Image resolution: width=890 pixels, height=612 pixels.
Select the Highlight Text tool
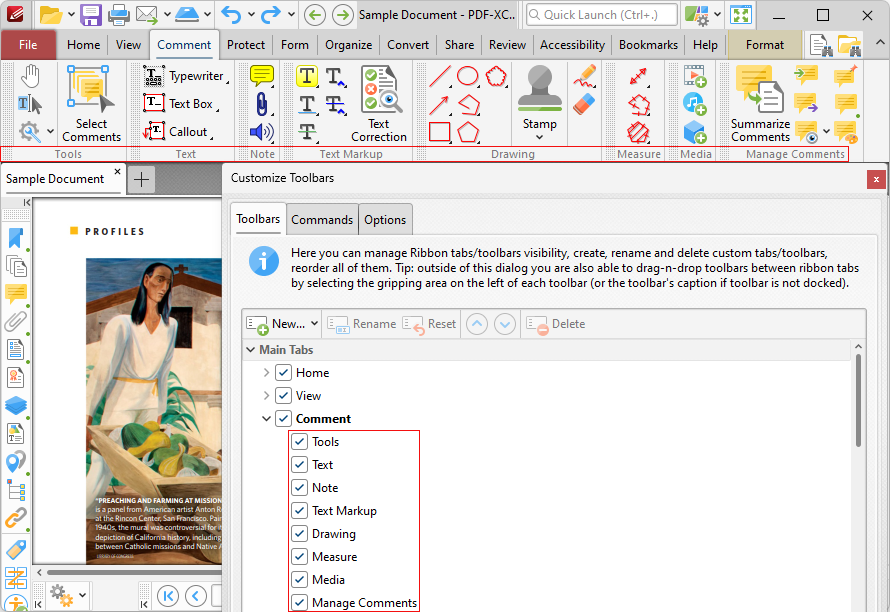(307, 76)
